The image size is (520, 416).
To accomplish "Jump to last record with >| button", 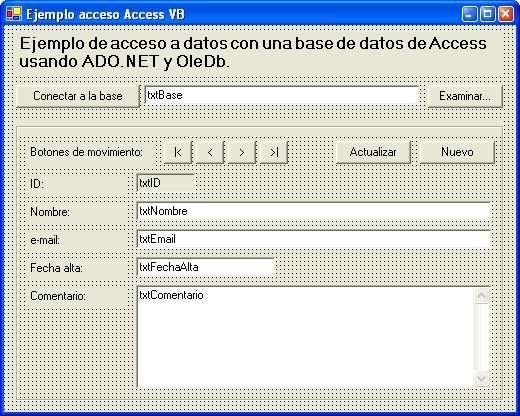I will coord(274,152).
